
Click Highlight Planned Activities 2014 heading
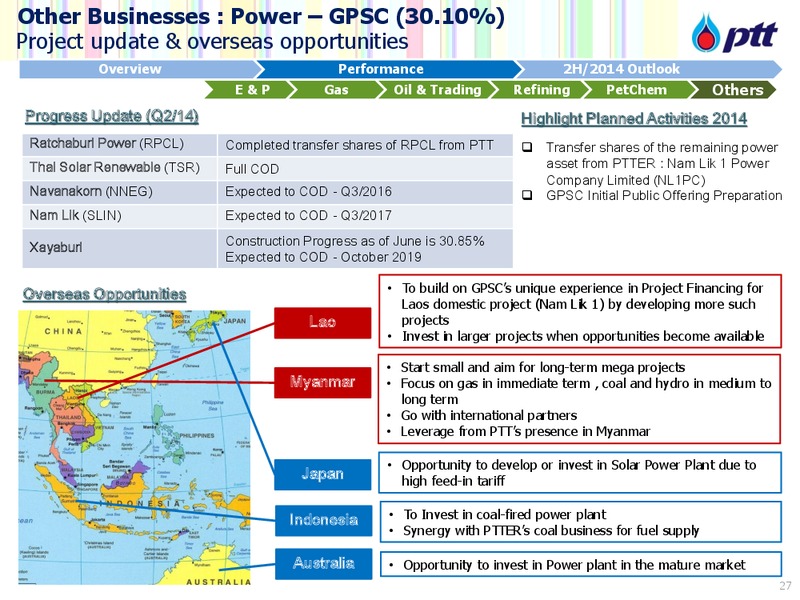click(x=634, y=119)
